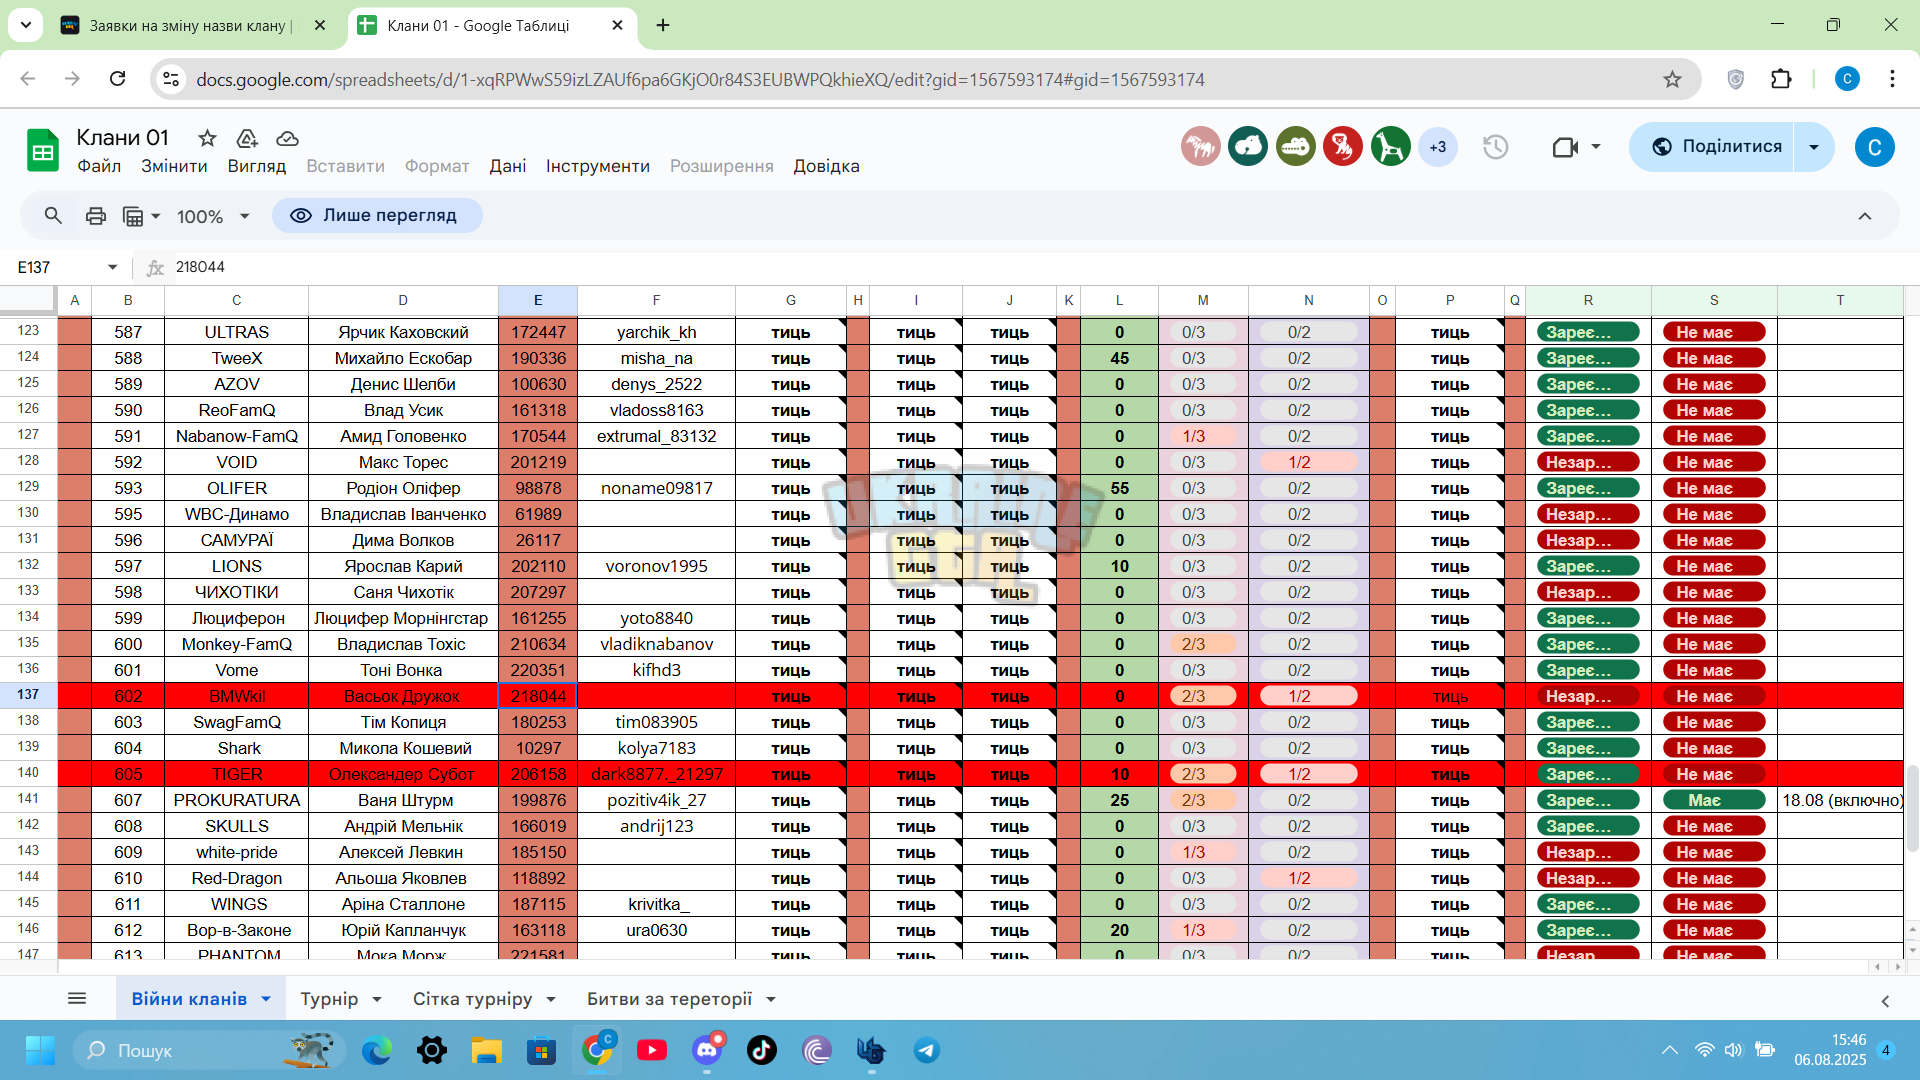This screenshot has height=1080, width=1920.
Task: Open the Файл menu
Action: point(99,166)
